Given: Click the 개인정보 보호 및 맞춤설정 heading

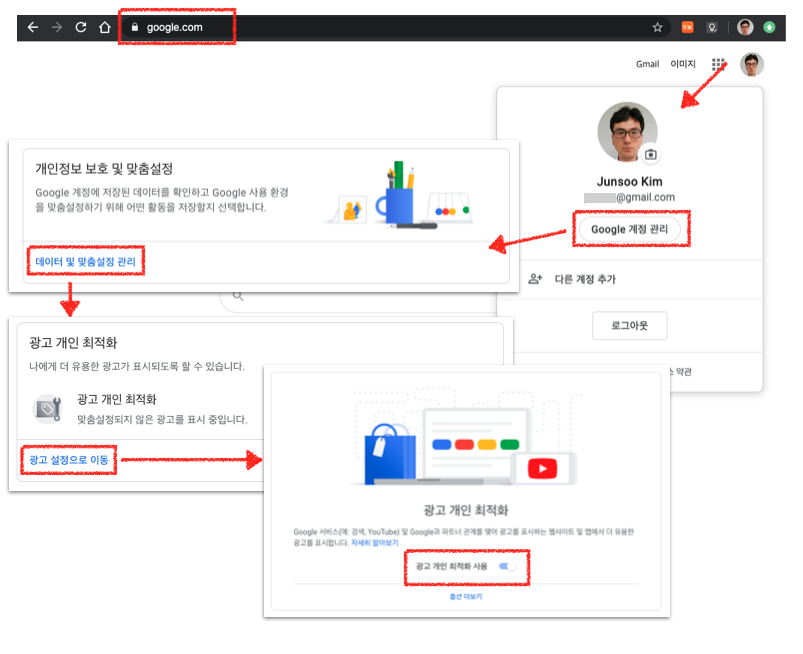Looking at the screenshot, I should 104,168.
